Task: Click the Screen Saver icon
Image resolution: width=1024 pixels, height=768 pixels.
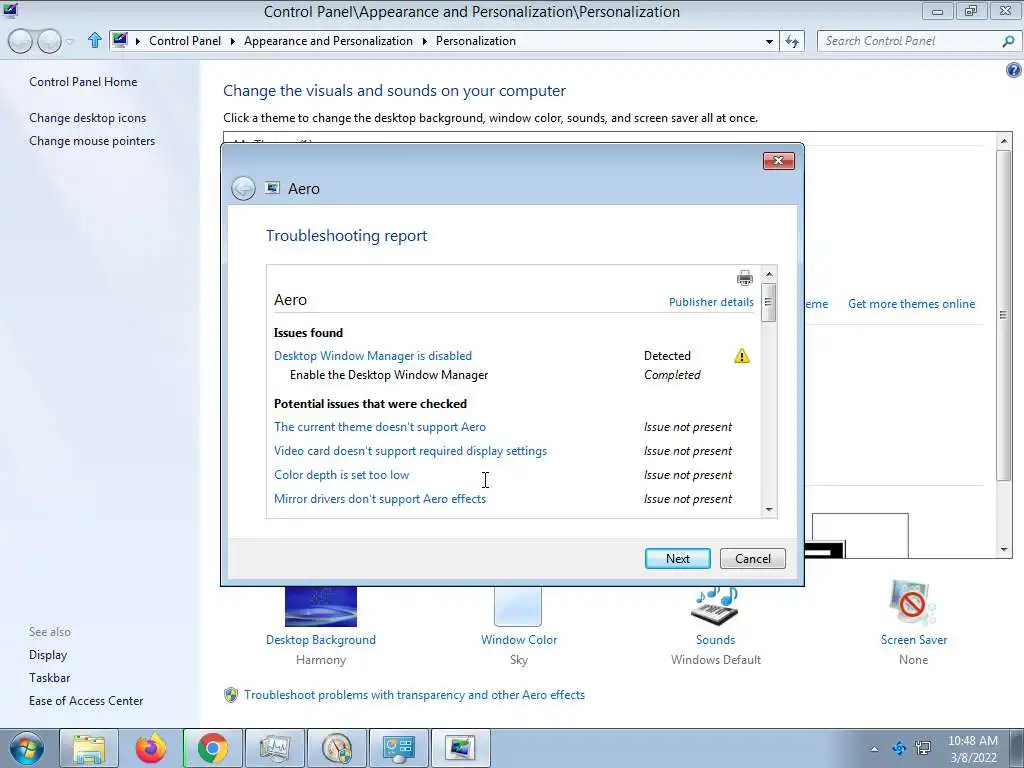Action: coord(912,603)
